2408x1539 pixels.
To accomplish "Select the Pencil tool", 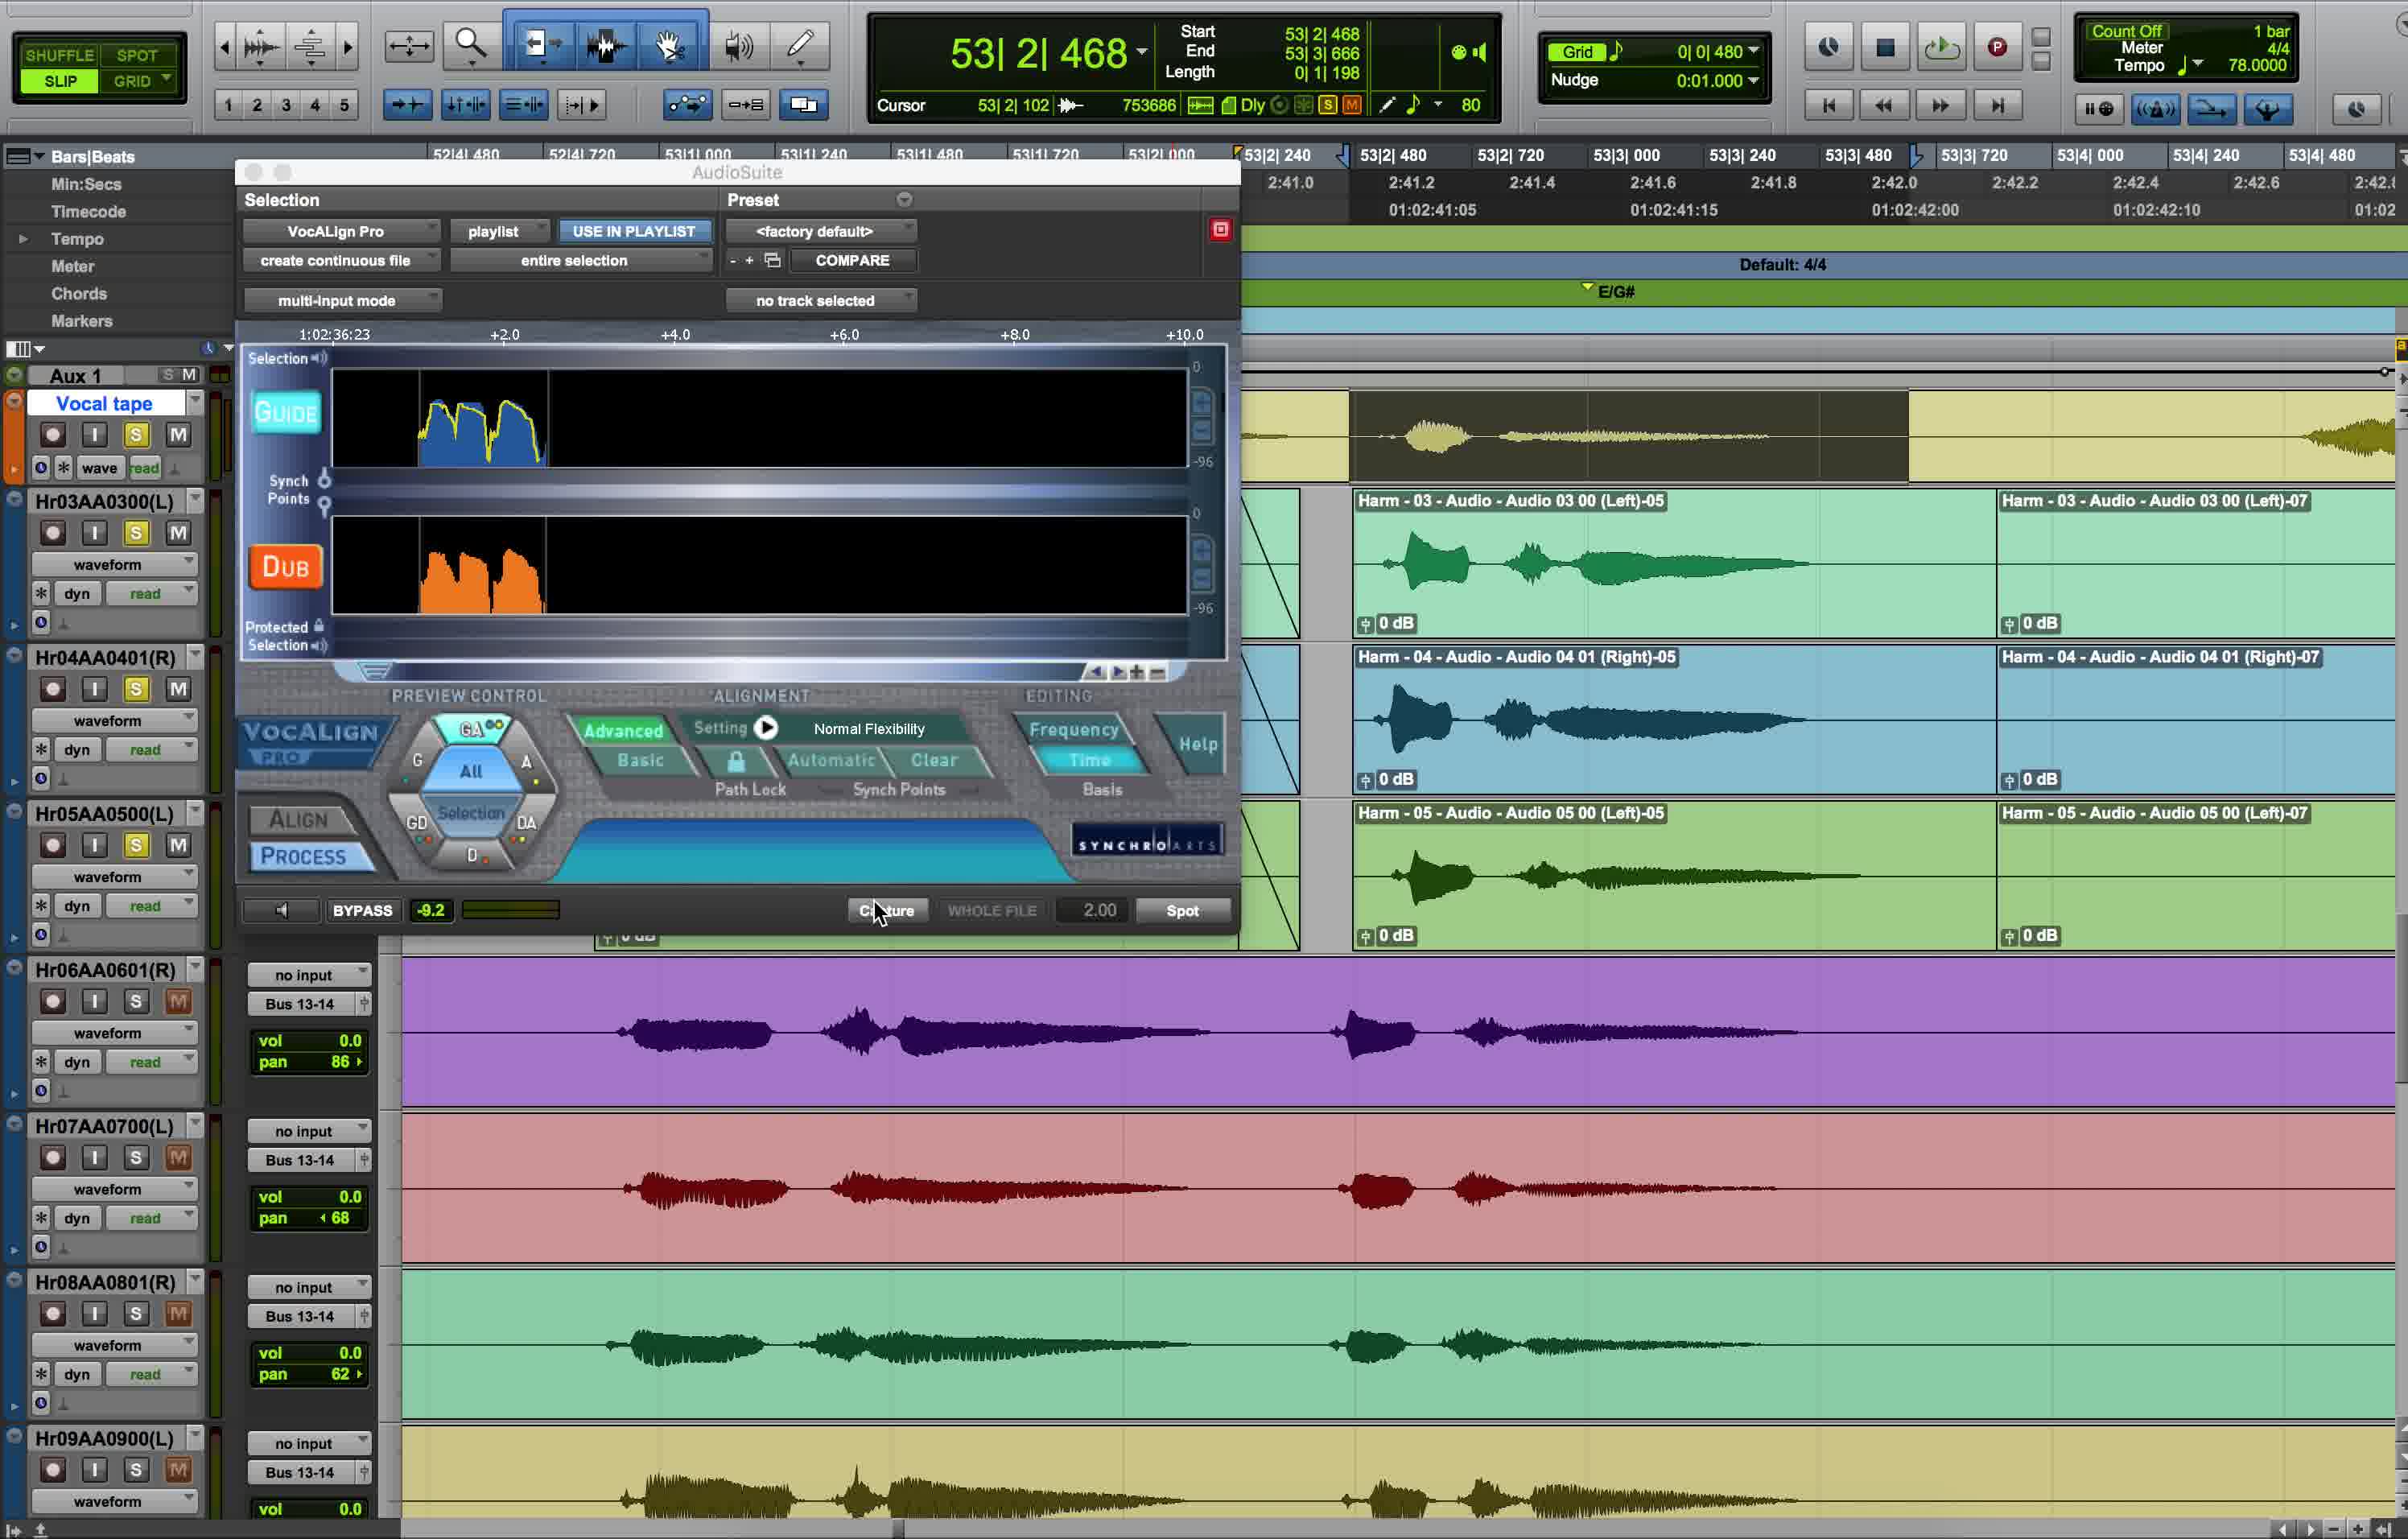I will (800, 45).
